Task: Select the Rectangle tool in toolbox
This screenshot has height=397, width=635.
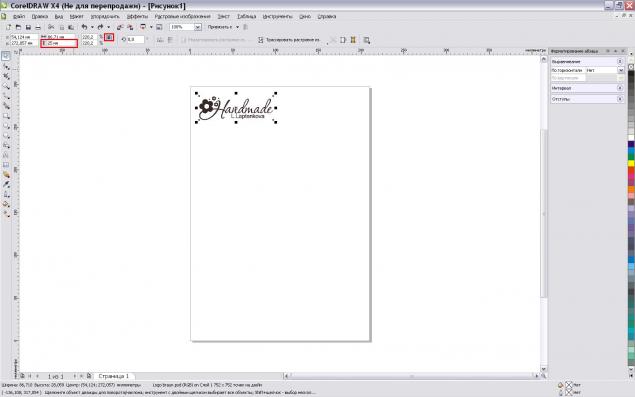Action: point(6,116)
